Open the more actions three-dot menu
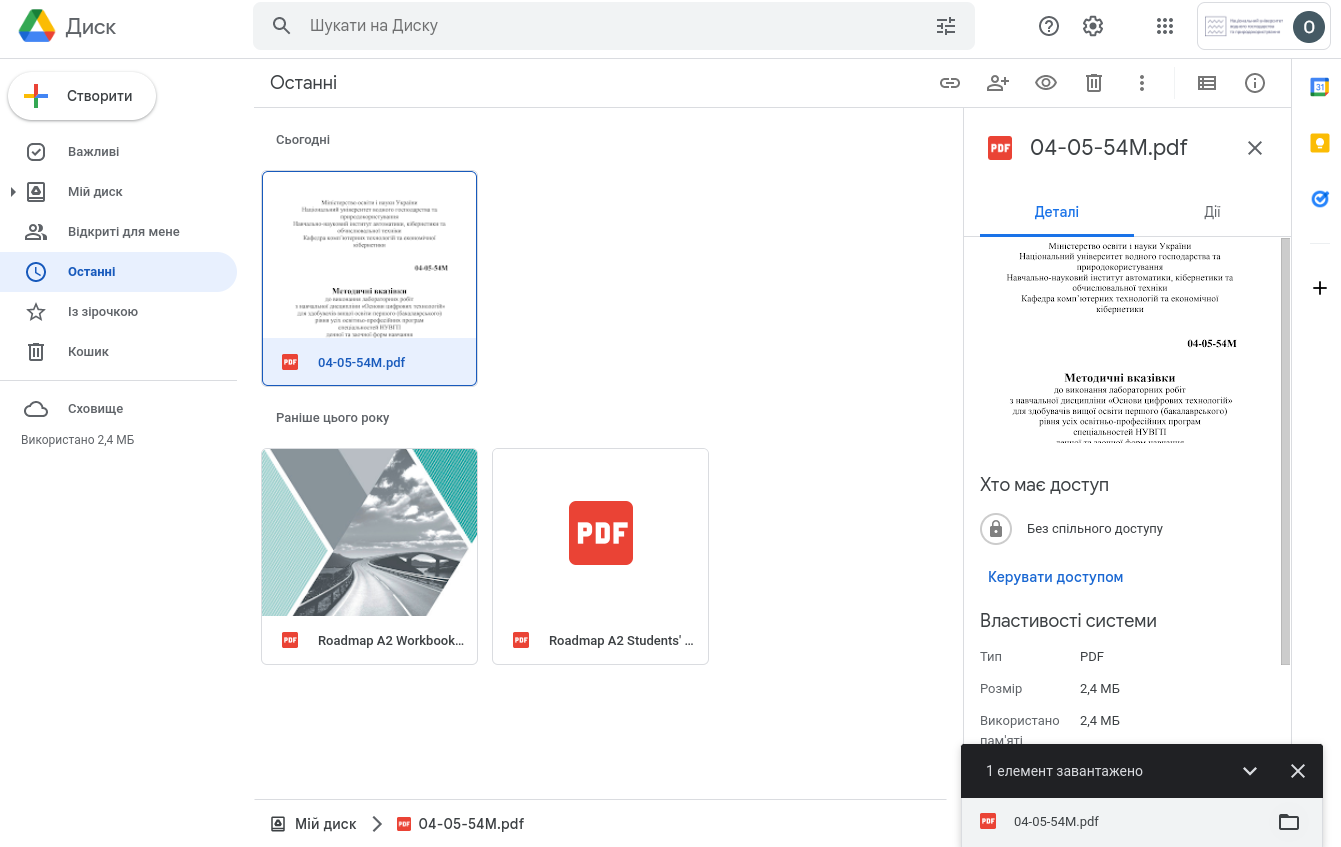The image size is (1341, 847). (1141, 83)
